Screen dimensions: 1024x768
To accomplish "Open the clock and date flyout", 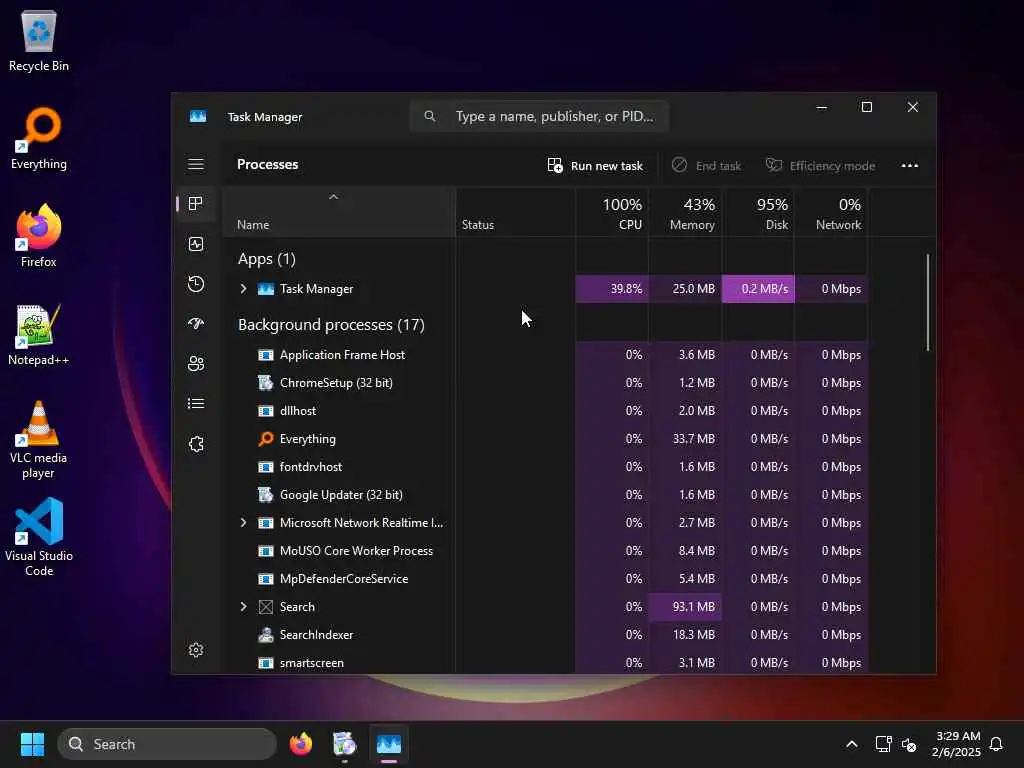I will point(957,744).
